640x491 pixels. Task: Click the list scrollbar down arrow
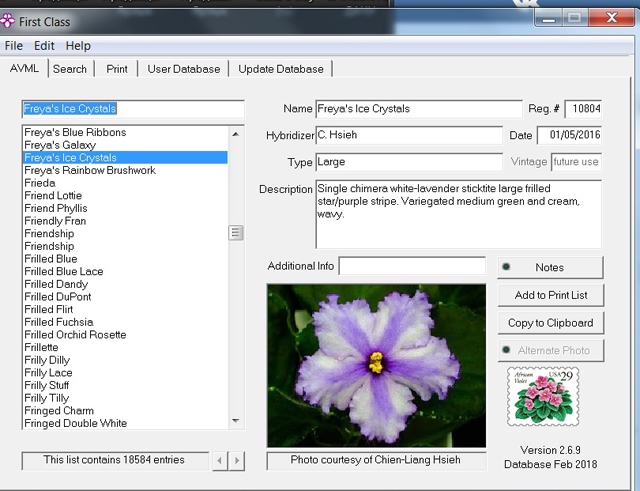(236, 421)
